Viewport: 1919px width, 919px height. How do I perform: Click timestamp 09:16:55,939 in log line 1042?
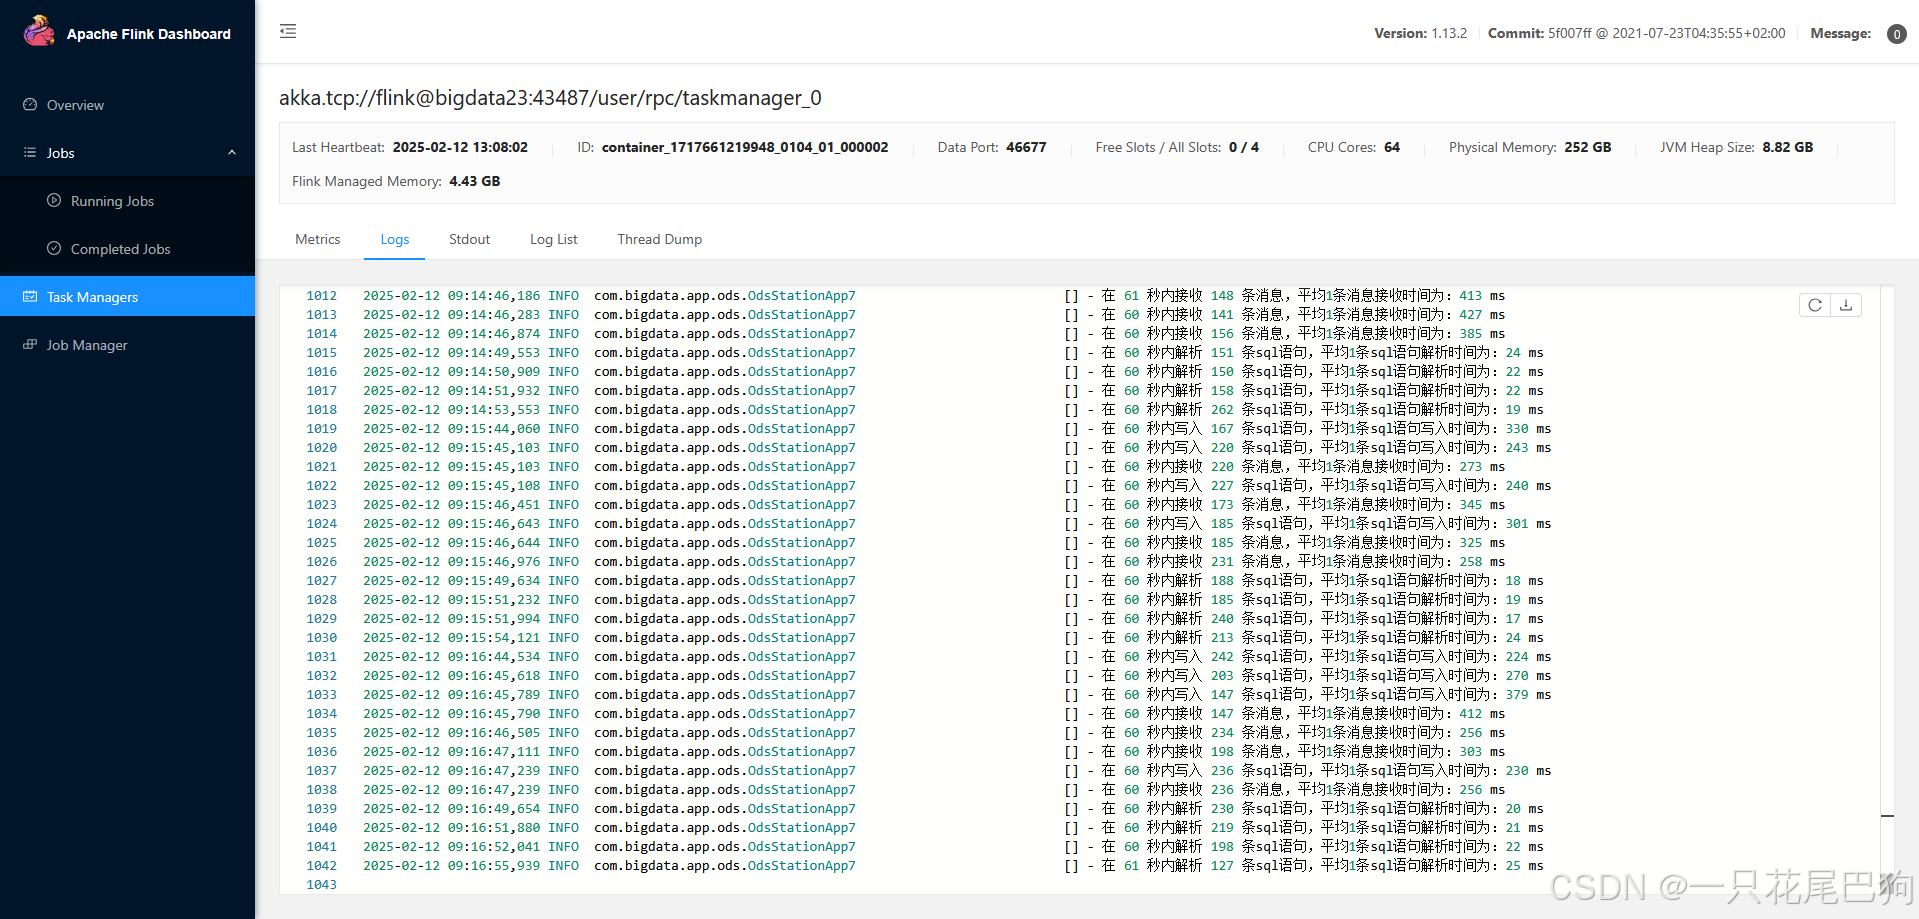[494, 866]
